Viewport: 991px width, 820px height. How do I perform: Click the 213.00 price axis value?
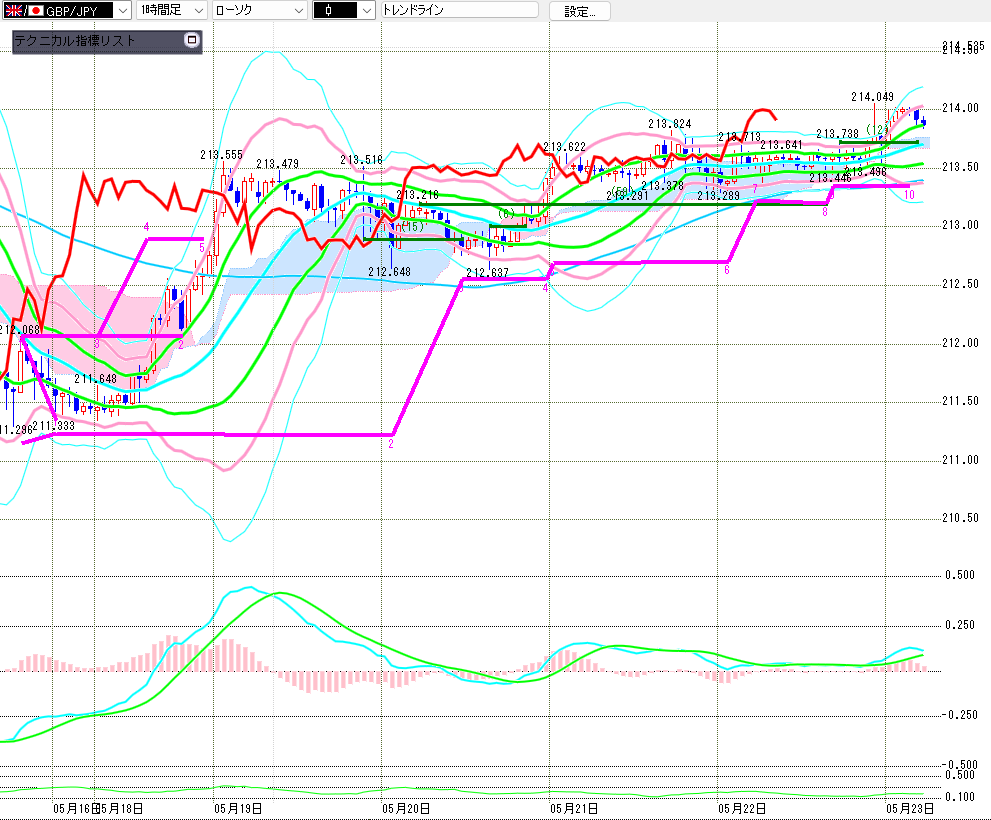pos(960,225)
